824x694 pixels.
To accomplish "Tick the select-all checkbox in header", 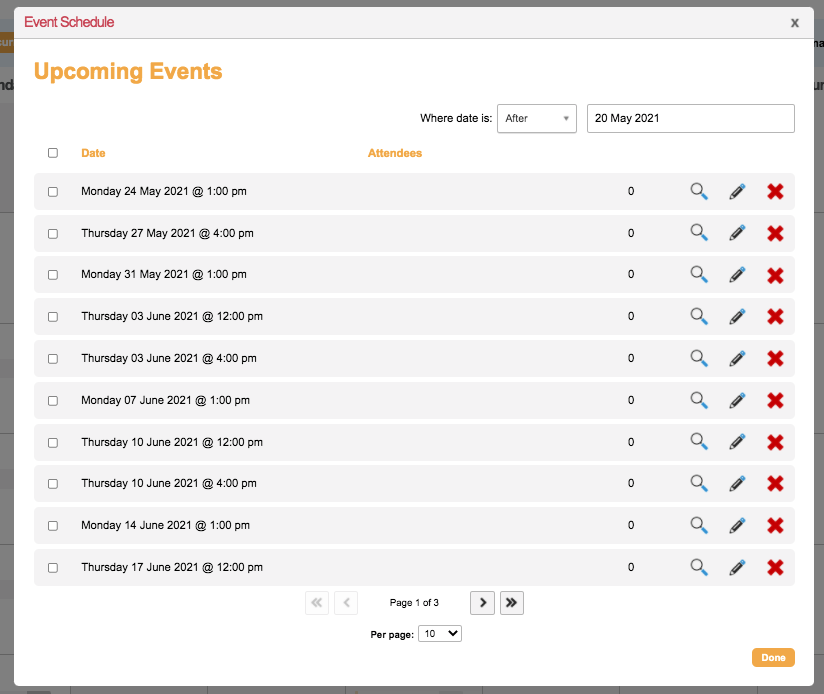I will point(53,153).
